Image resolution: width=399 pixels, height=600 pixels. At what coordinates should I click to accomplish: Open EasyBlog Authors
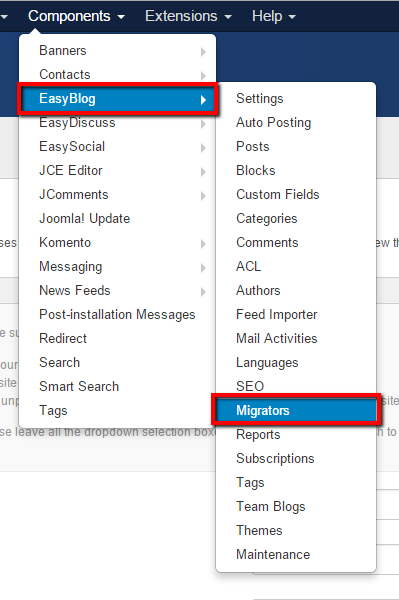click(x=296, y=291)
